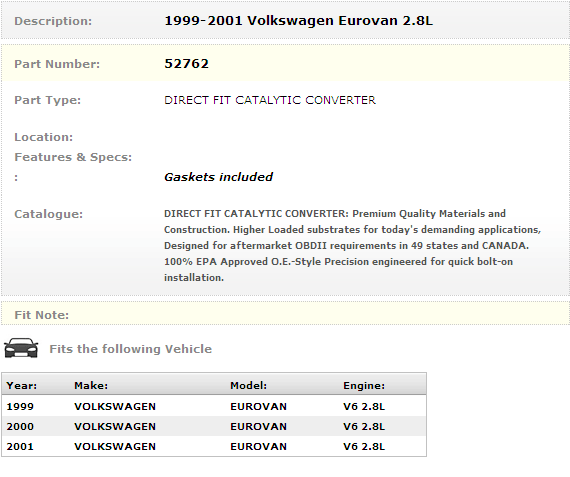Click the Location label
The image size is (570, 477).
point(43,137)
